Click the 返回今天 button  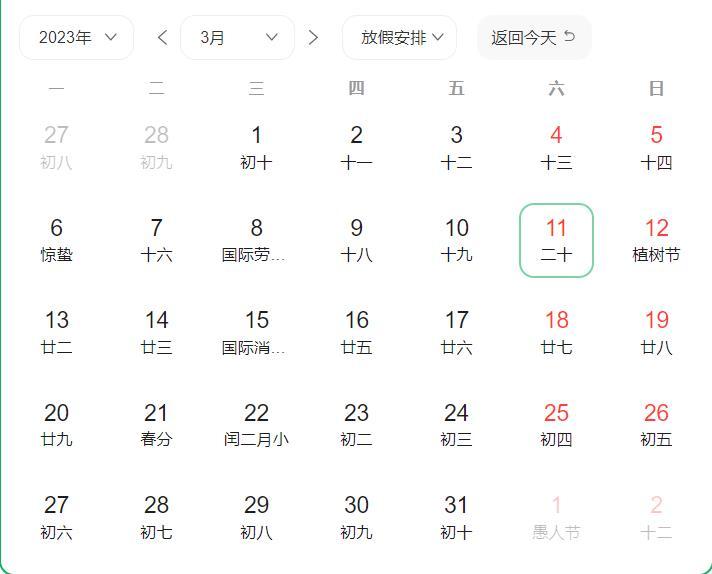pyautogui.click(x=534, y=38)
